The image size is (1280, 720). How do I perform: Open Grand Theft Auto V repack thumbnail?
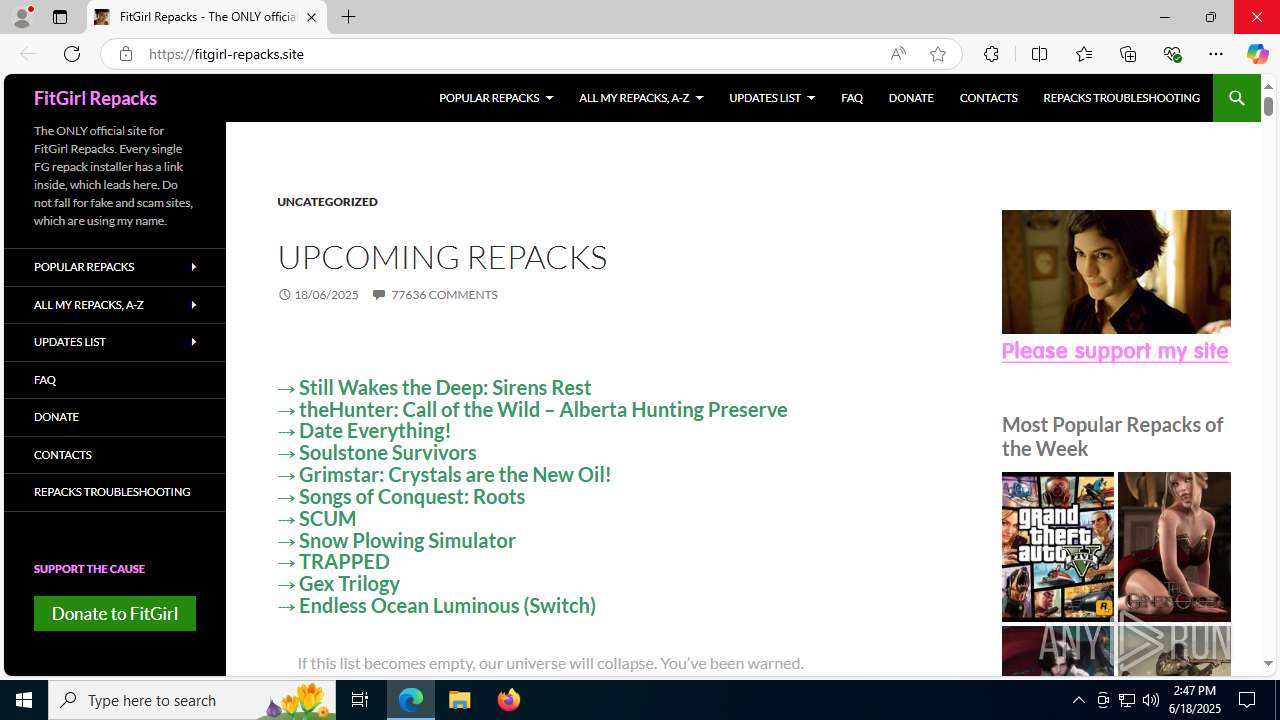click(1058, 547)
